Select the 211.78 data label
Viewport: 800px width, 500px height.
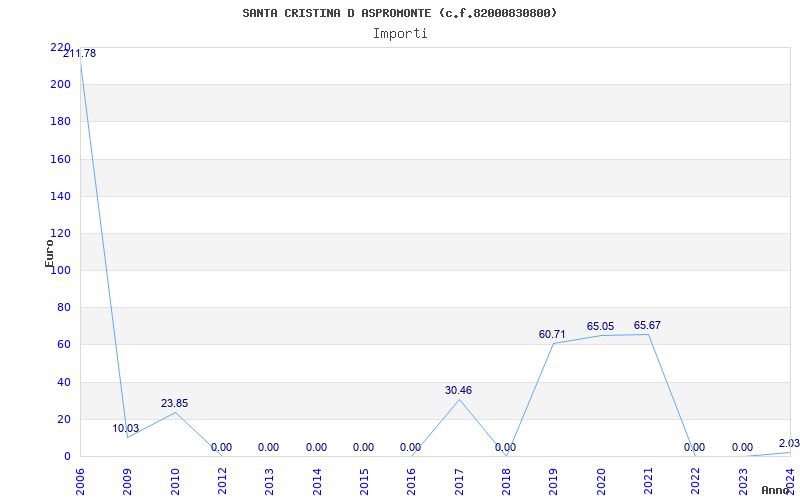pyautogui.click(x=80, y=54)
